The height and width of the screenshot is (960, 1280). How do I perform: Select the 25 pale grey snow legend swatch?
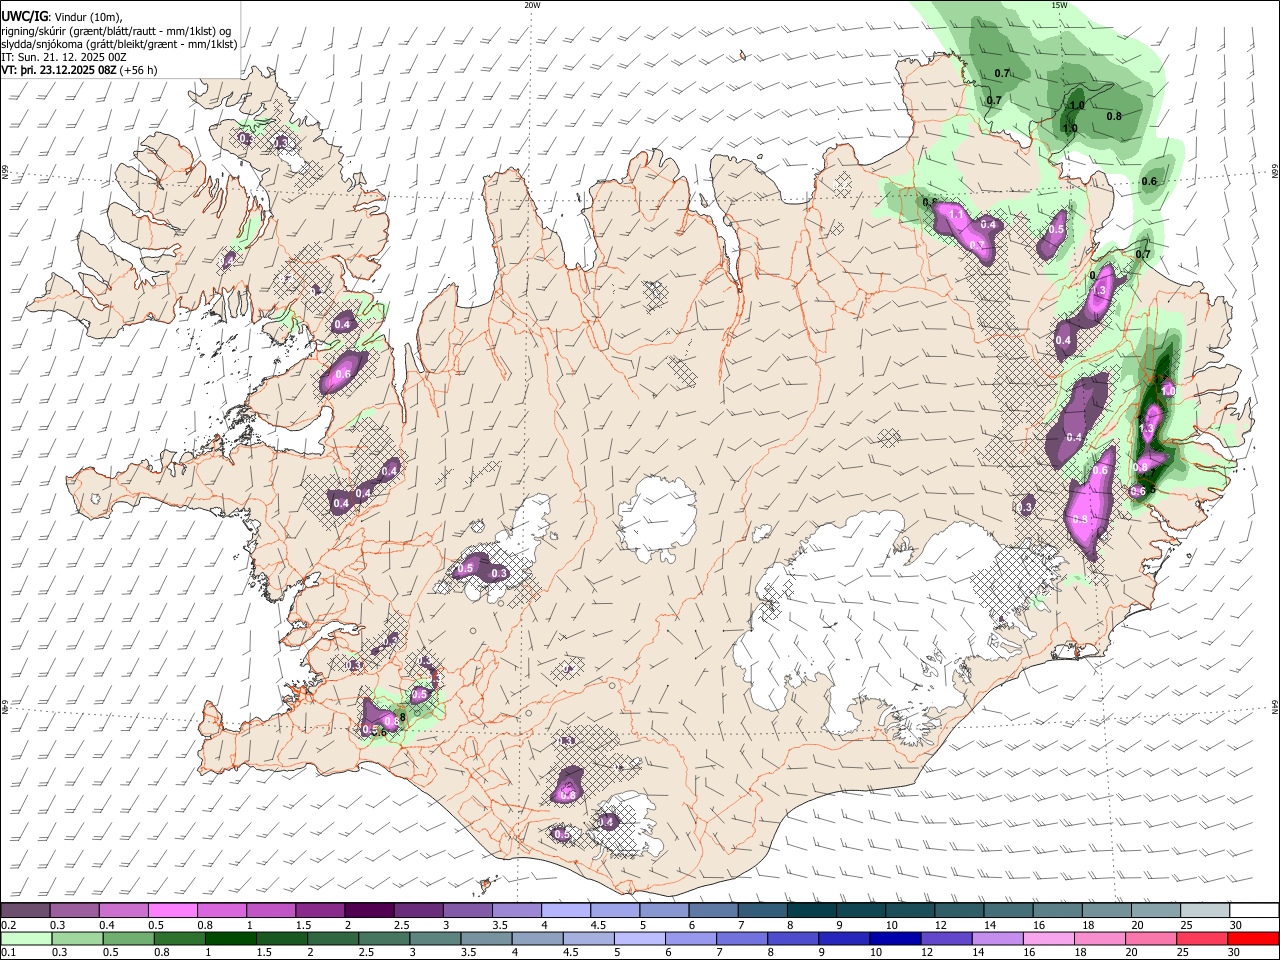pos(1204,911)
